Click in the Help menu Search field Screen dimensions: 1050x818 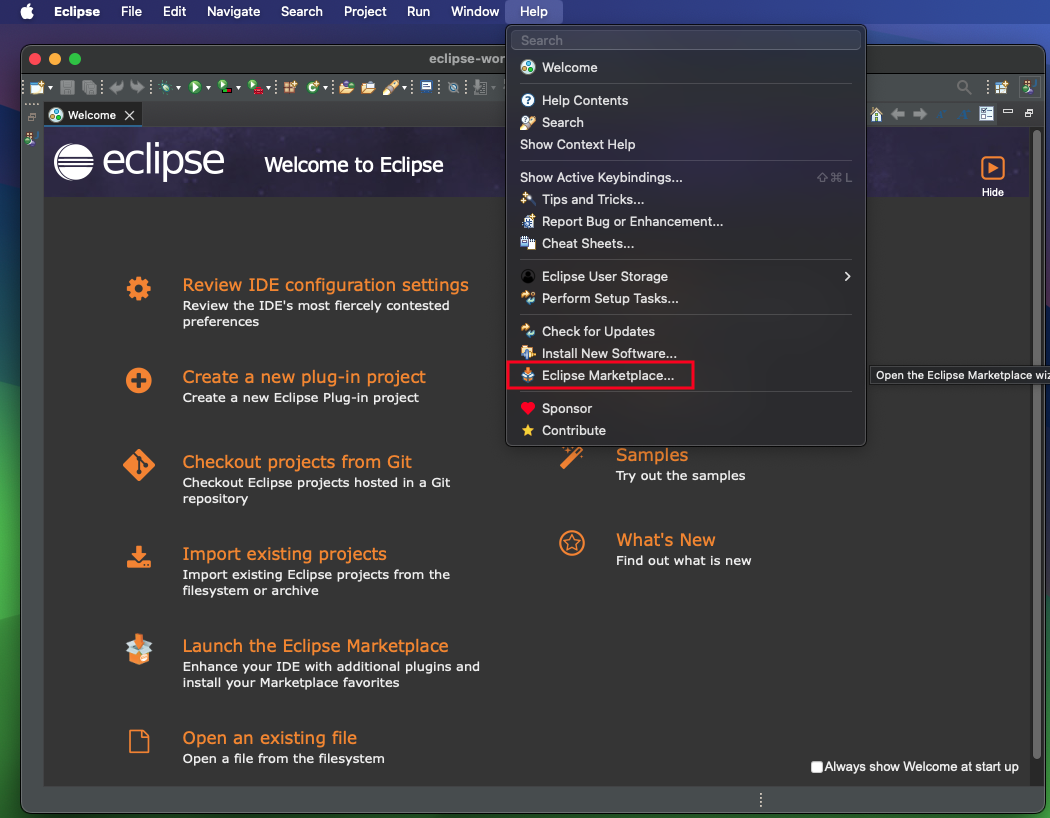686,40
